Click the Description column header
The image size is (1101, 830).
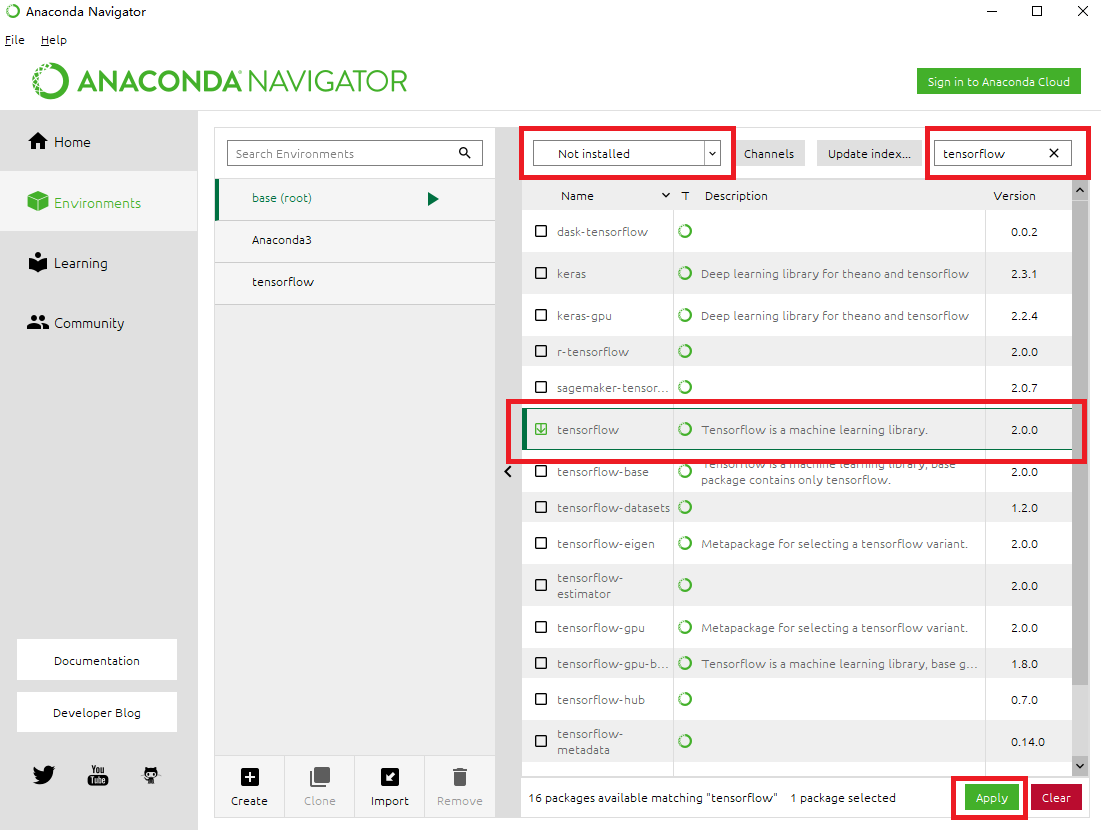[x=736, y=196]
